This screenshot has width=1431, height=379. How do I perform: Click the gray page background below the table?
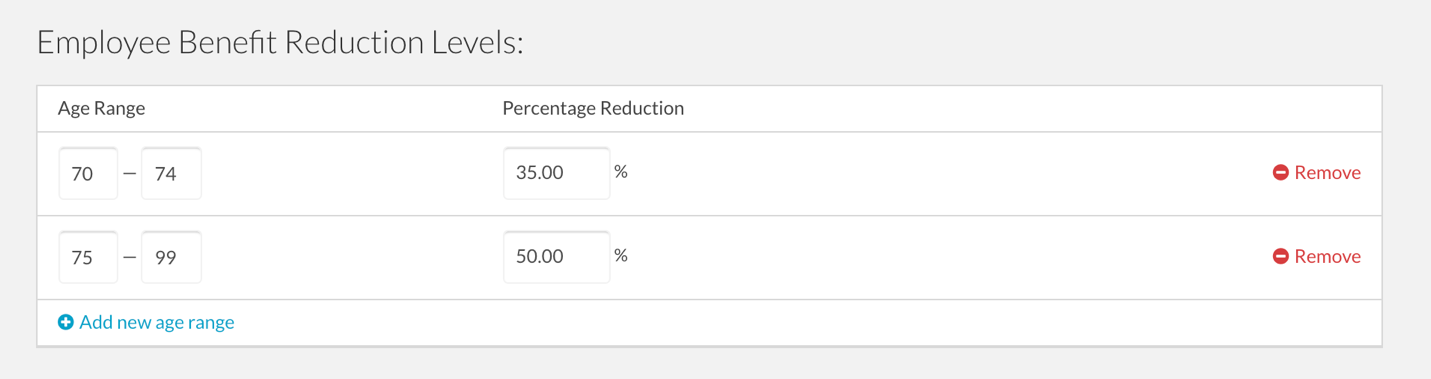coord(715,364)
